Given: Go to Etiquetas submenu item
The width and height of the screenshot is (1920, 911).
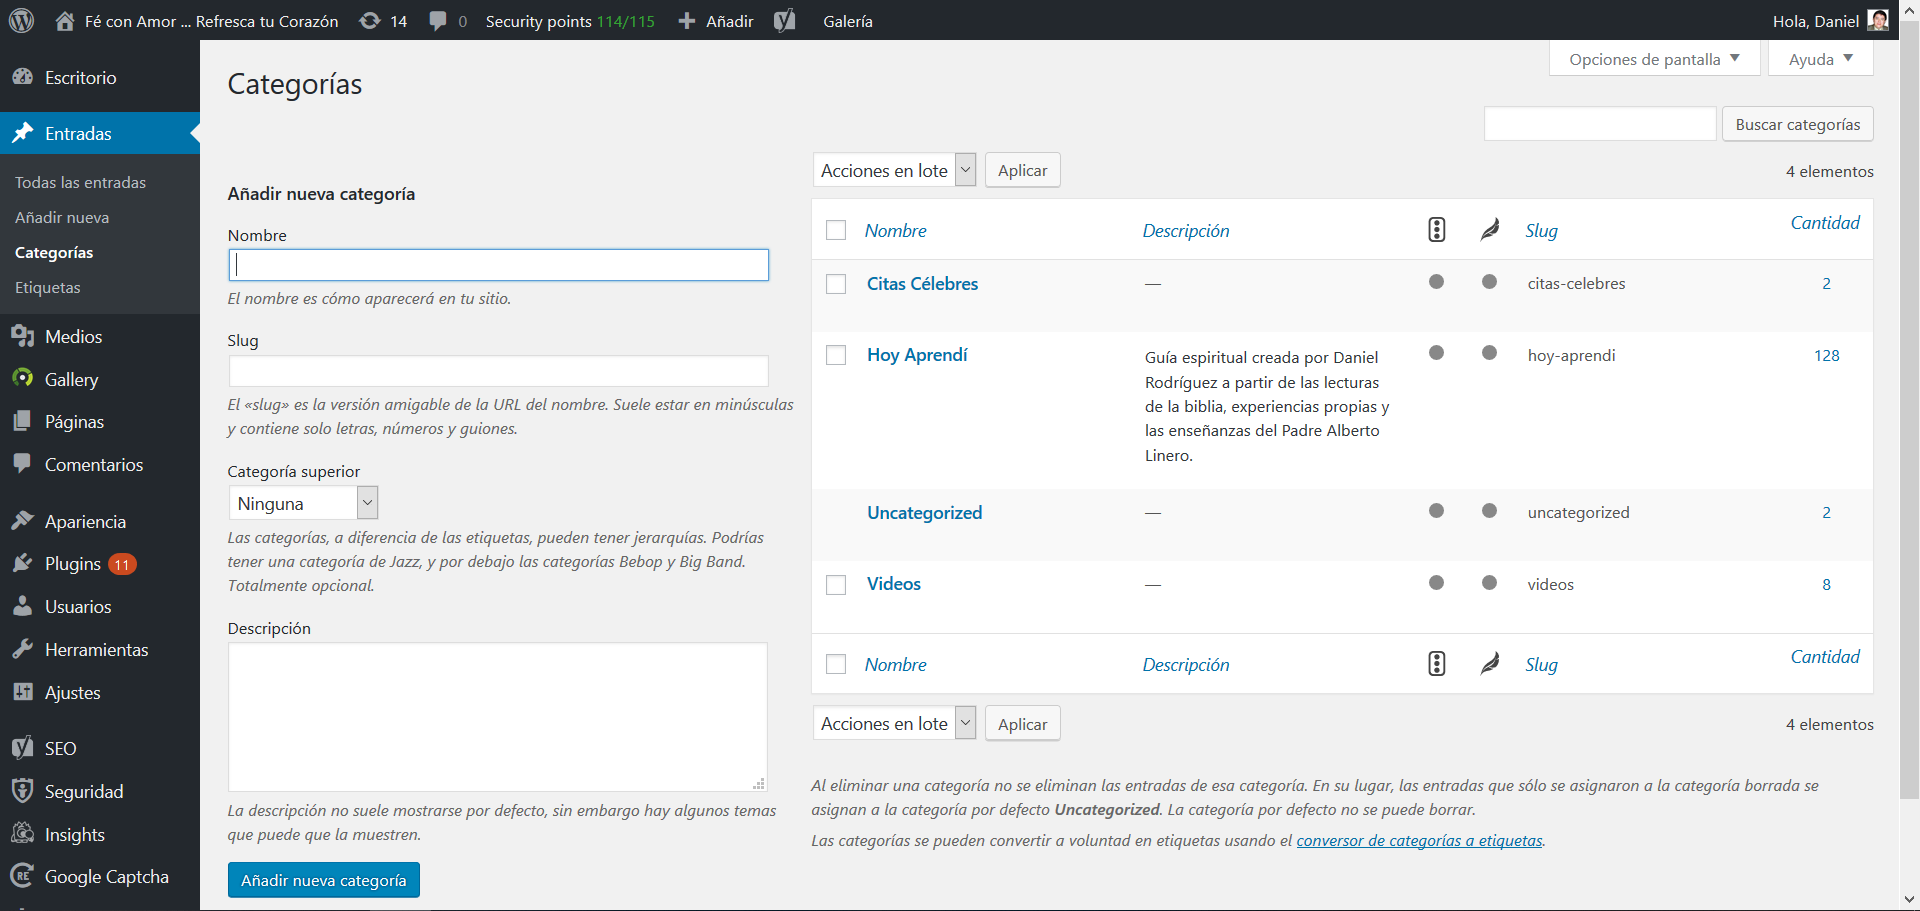Looking at the screenshot, I should click(48, 288).
